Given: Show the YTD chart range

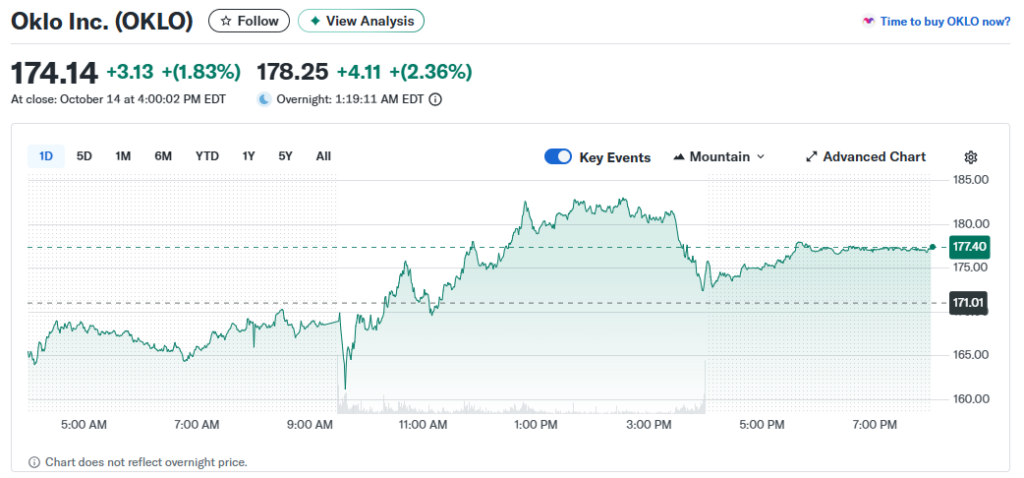Looking at the screenshot, I should [207, 156].
